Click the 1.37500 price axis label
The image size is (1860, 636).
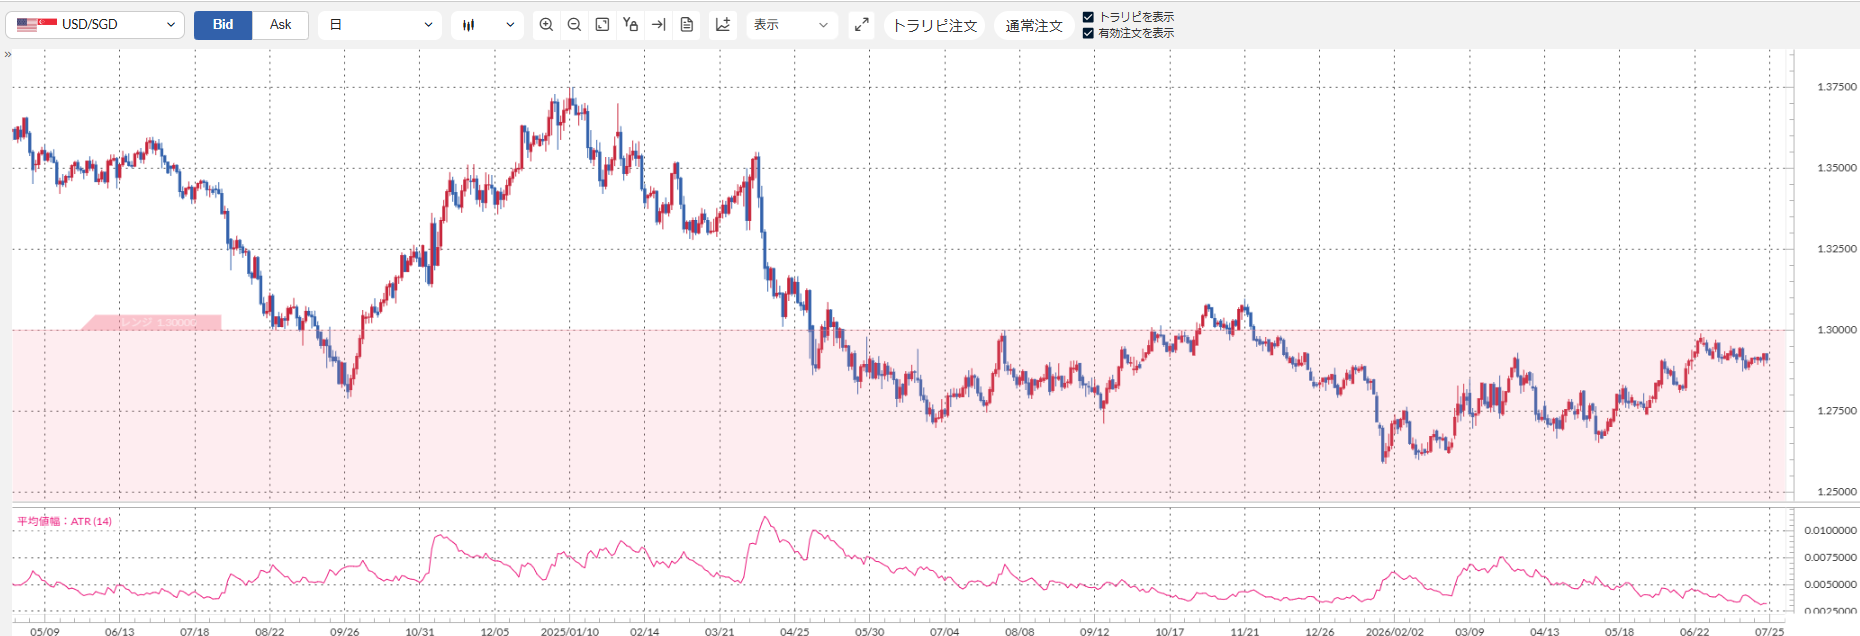pos(1836,87)
